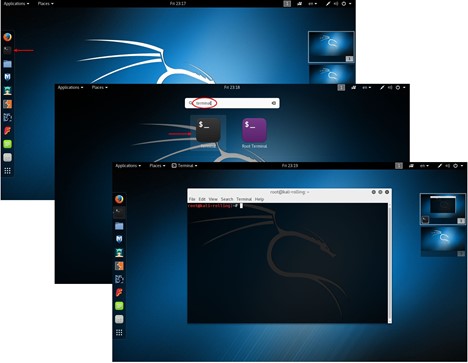Select the workspace thumbnail showing the terminal window
Screen dimensions: 468x363
coord(443,209)
